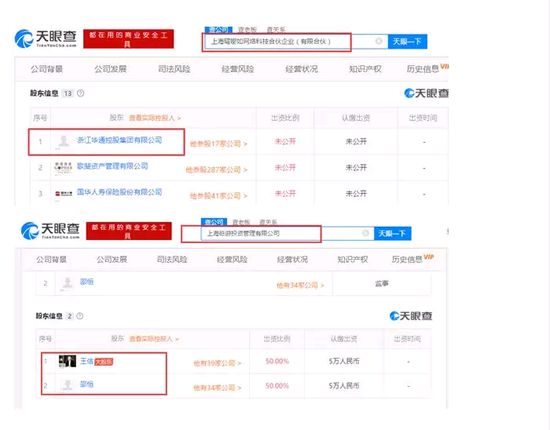Select 查公司 search type in lower header
The image size is (550, 430).
(214, 222)
